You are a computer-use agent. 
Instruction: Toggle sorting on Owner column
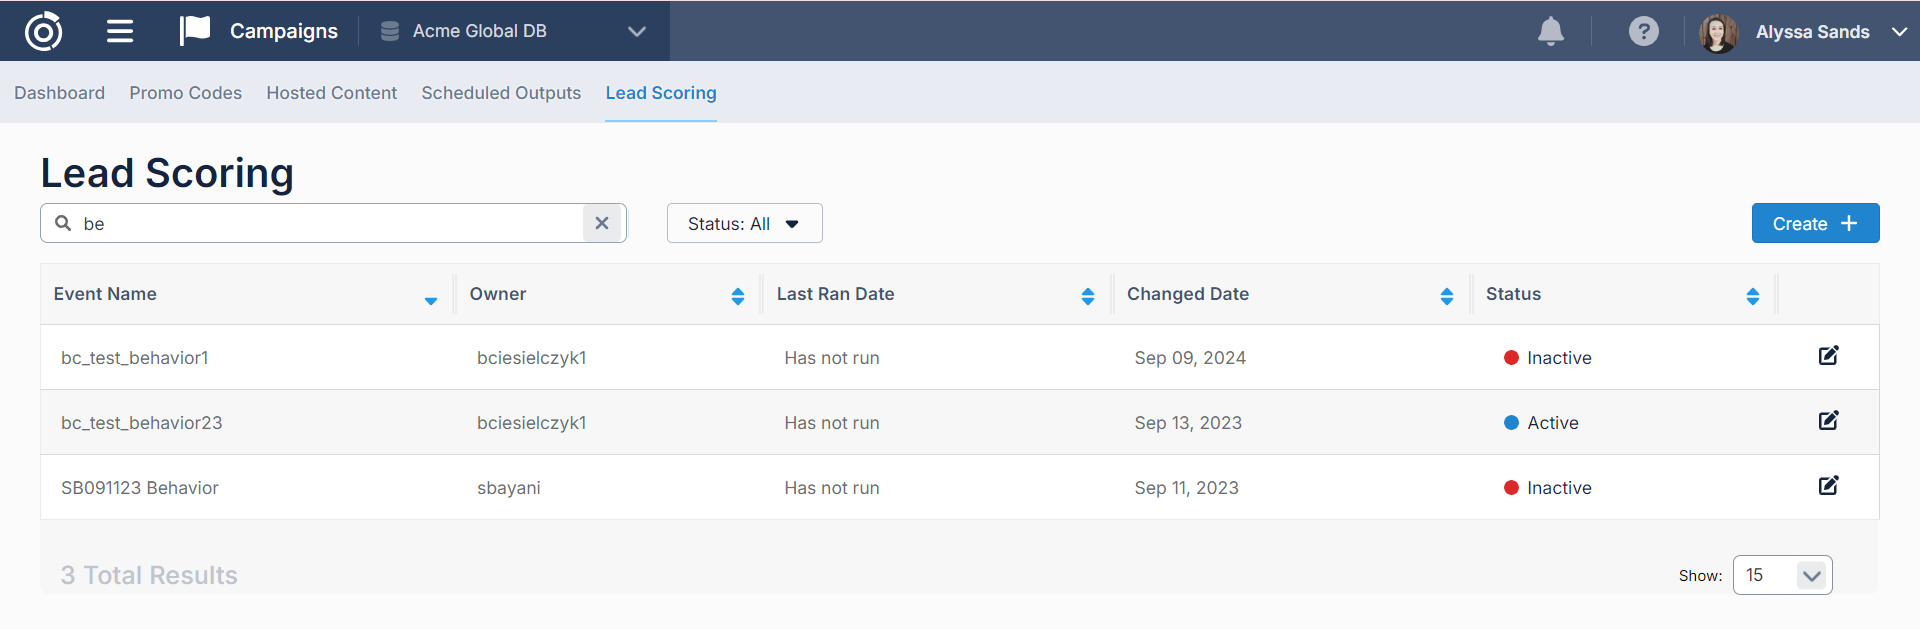click(737, 296)
